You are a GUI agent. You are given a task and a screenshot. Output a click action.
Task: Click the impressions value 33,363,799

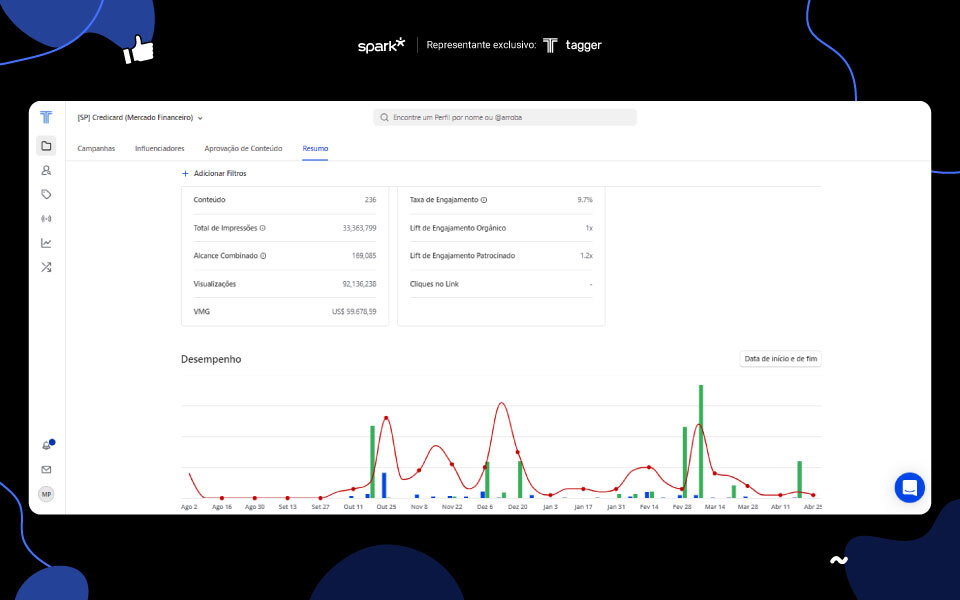point(359,228)
